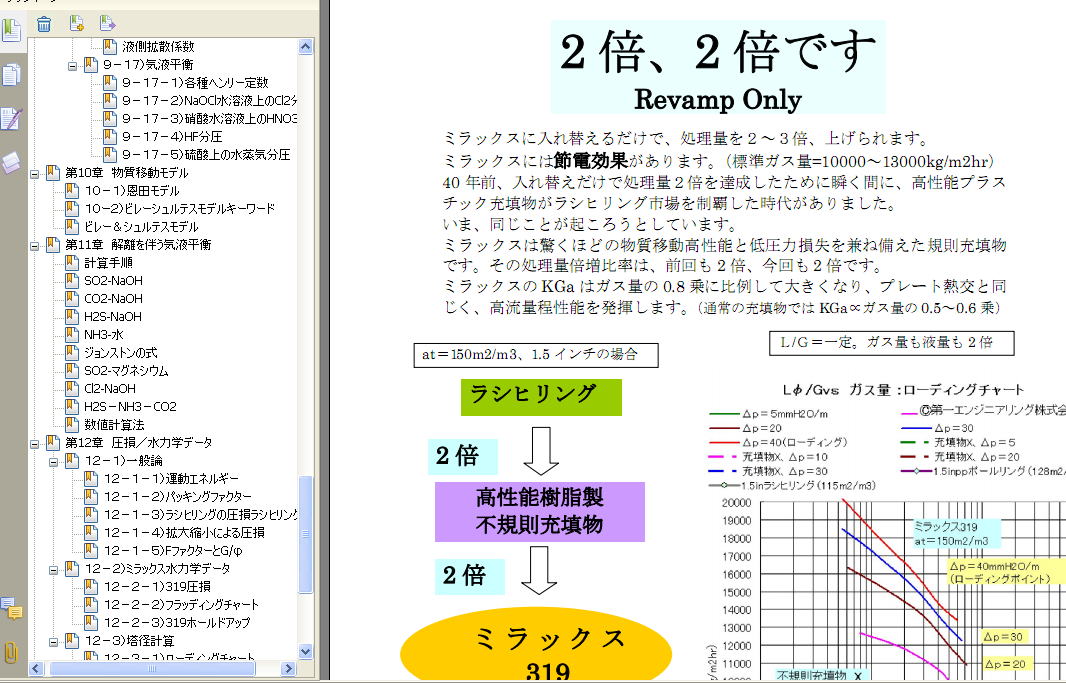Image resolution: width=1066 pixels, height=683 pixels.
Task: Open bookmark NH3-水
Action: coord(104,334)
